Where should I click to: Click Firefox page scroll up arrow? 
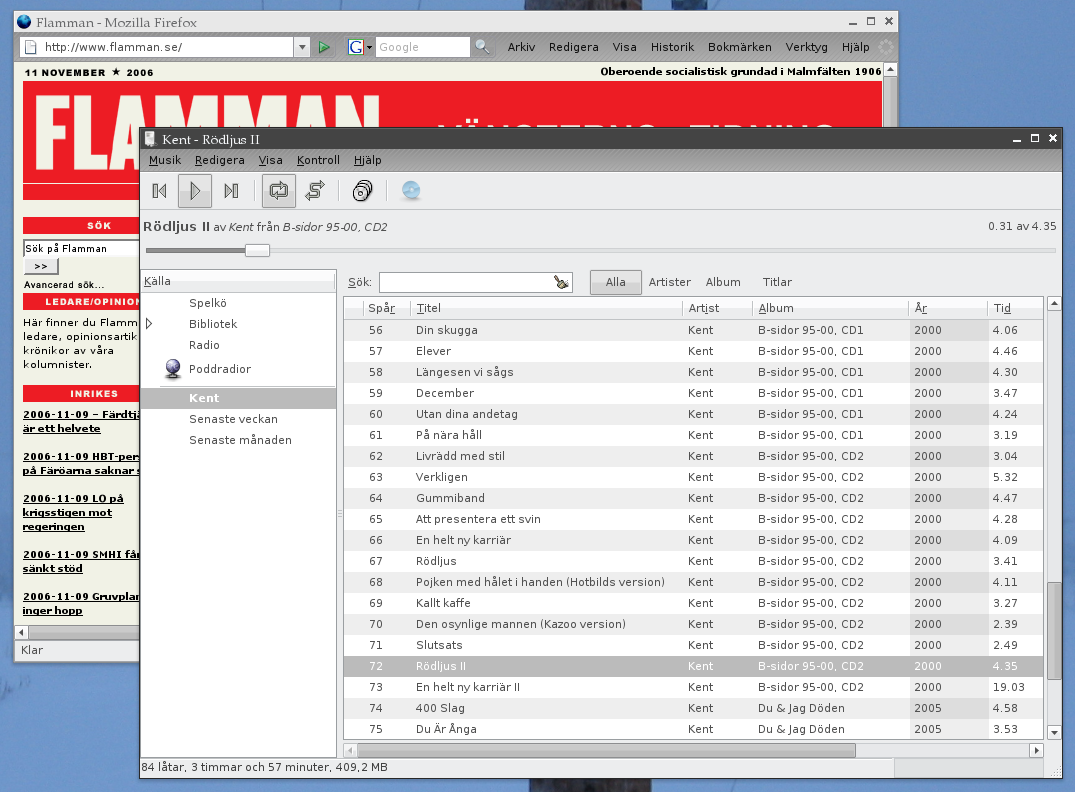coord(890,70)
